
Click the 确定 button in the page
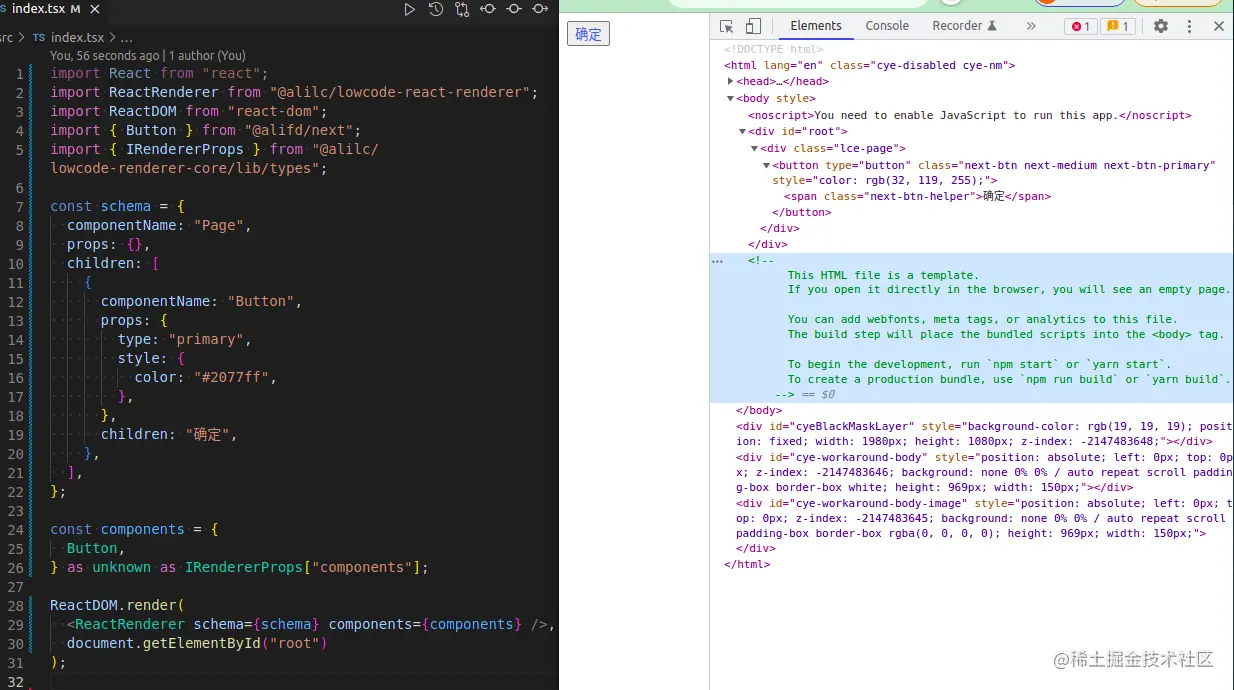588,33
